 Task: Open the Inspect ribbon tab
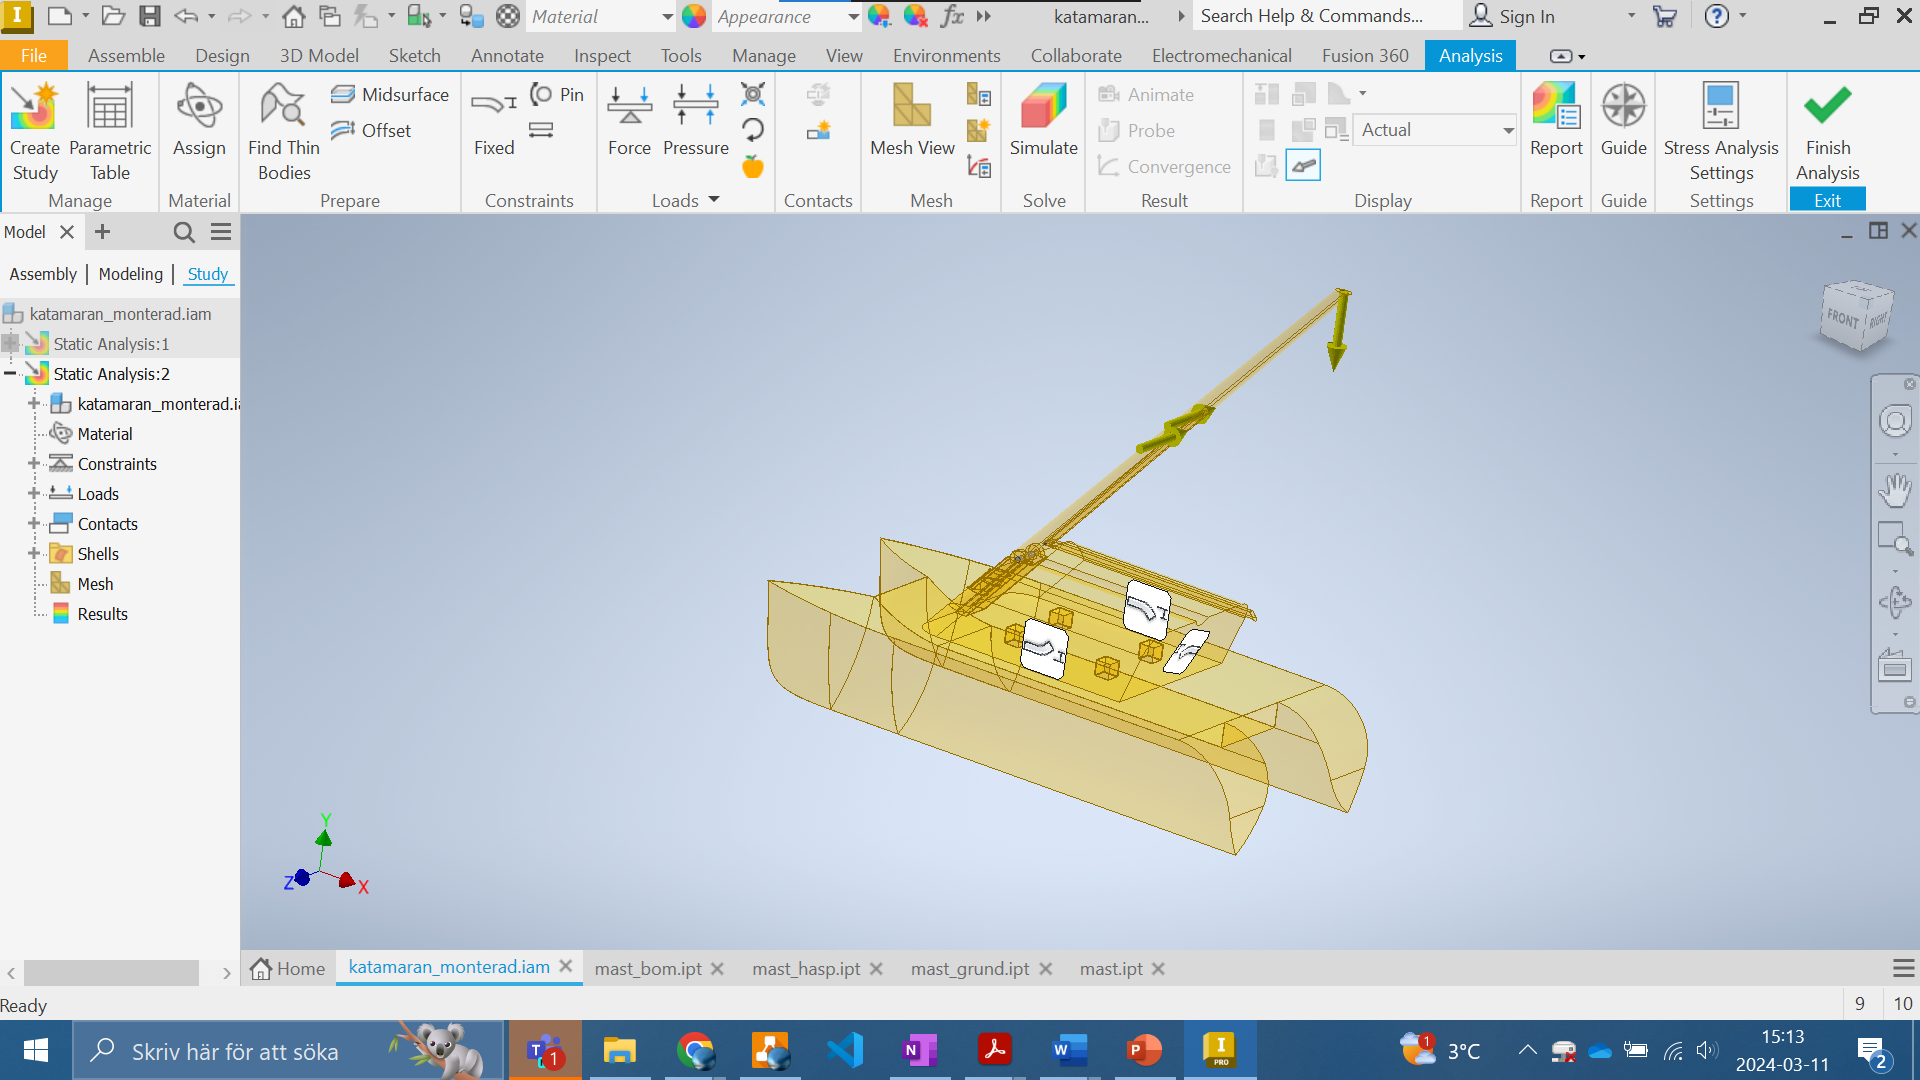point(602,56)
